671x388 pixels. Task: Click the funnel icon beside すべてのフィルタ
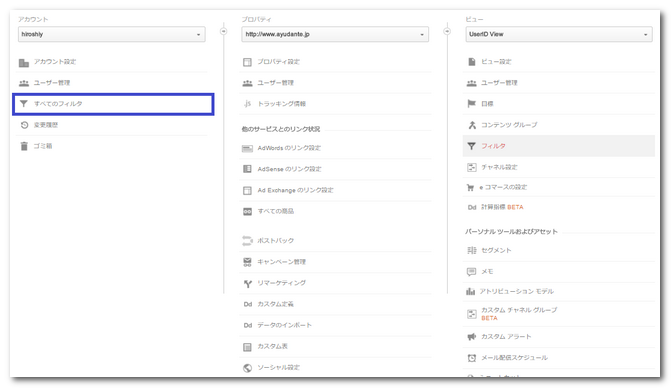[x=24, y=104]
